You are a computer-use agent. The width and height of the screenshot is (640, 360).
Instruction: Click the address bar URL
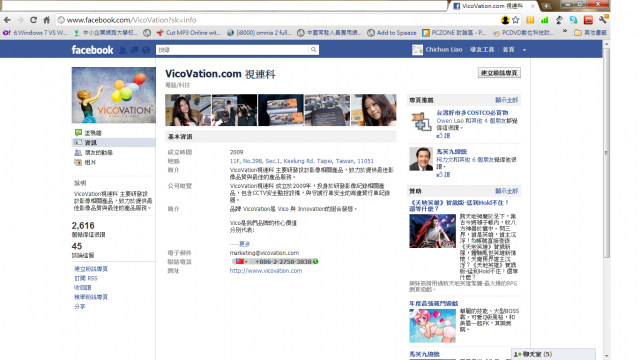point(131,20)
